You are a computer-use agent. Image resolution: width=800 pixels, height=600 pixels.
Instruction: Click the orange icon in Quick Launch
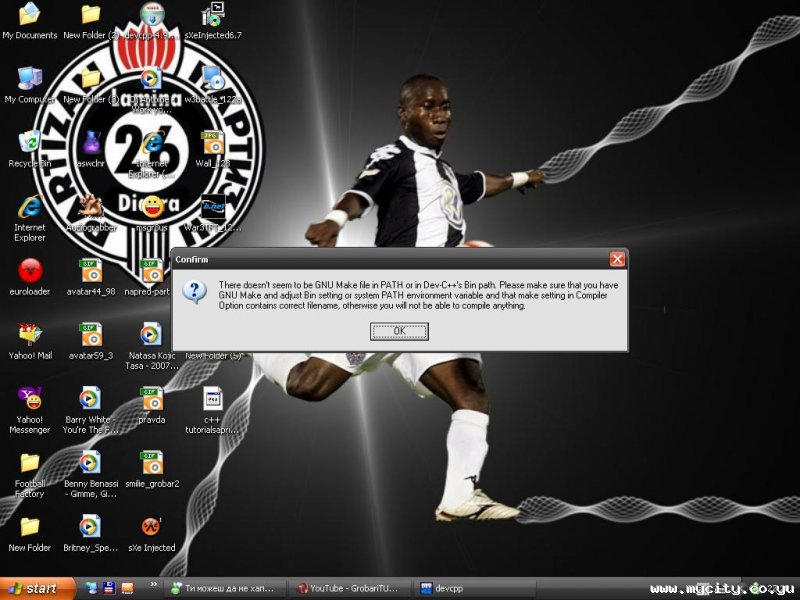127,588
